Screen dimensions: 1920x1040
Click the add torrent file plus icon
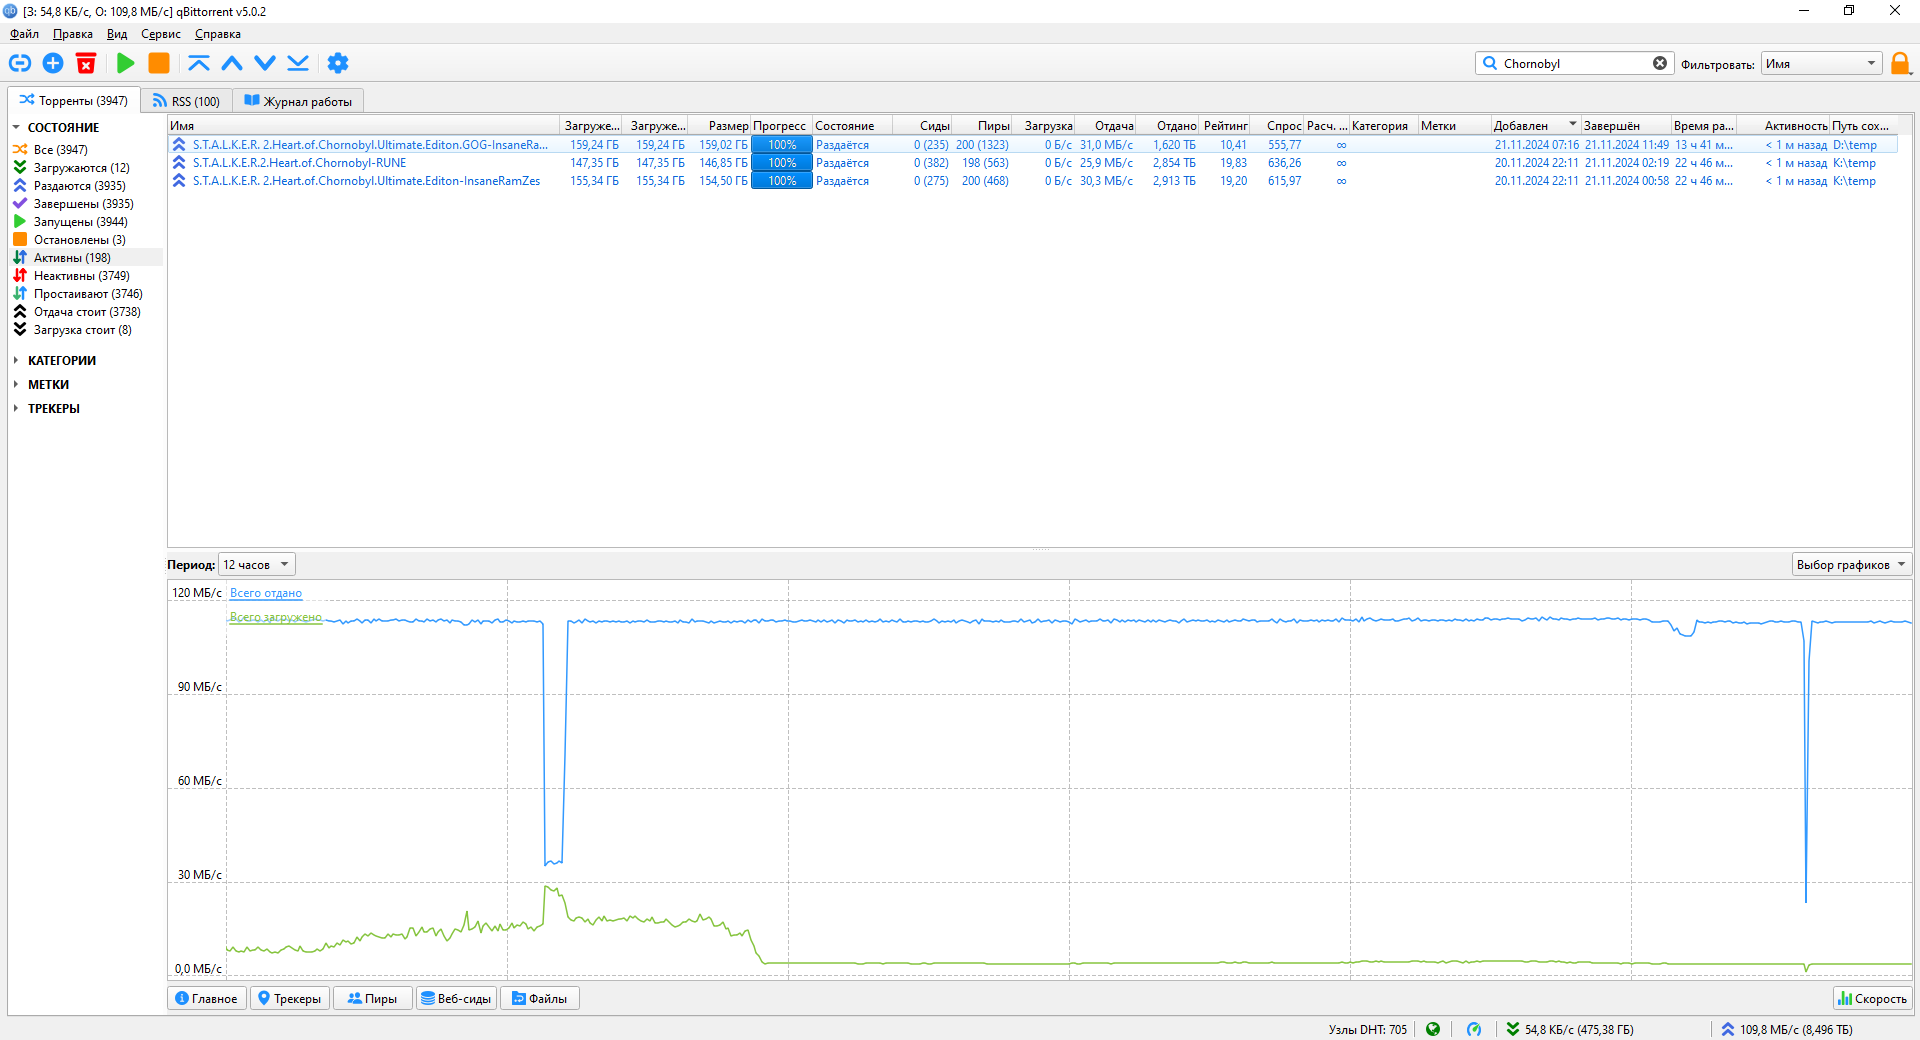[x=53, y=63]
